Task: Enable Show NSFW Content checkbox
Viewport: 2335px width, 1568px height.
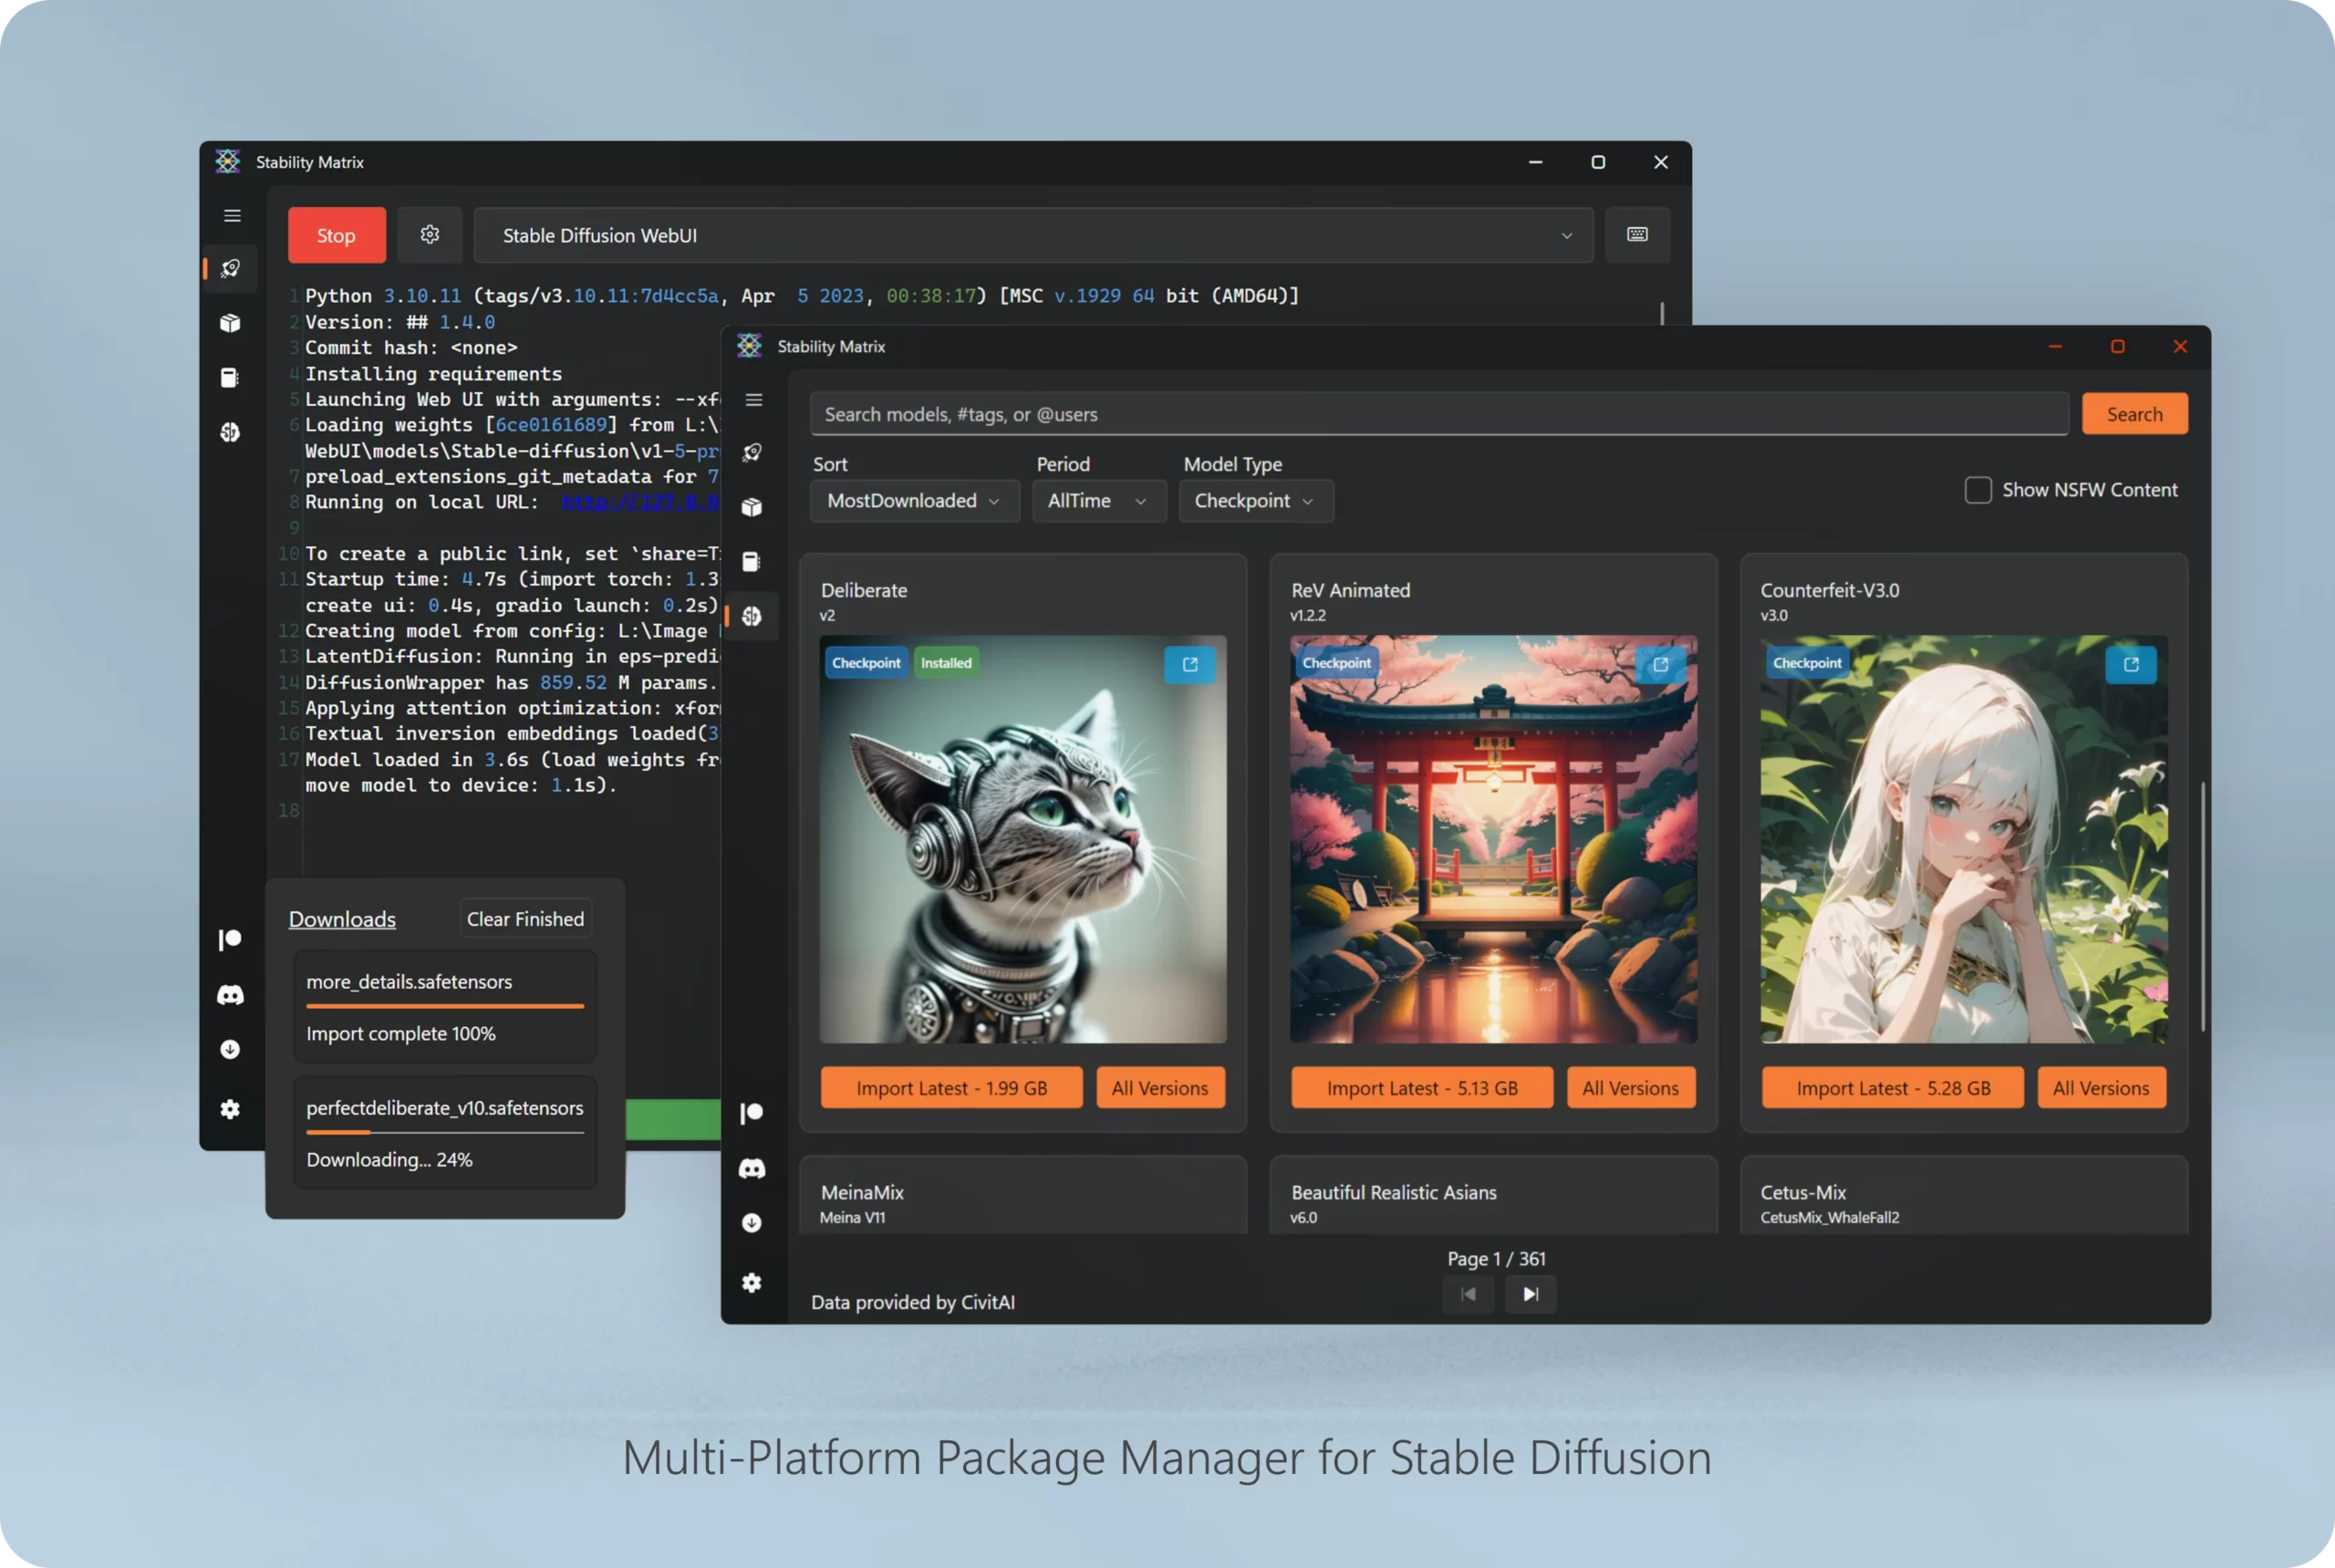Action: 1977,490
